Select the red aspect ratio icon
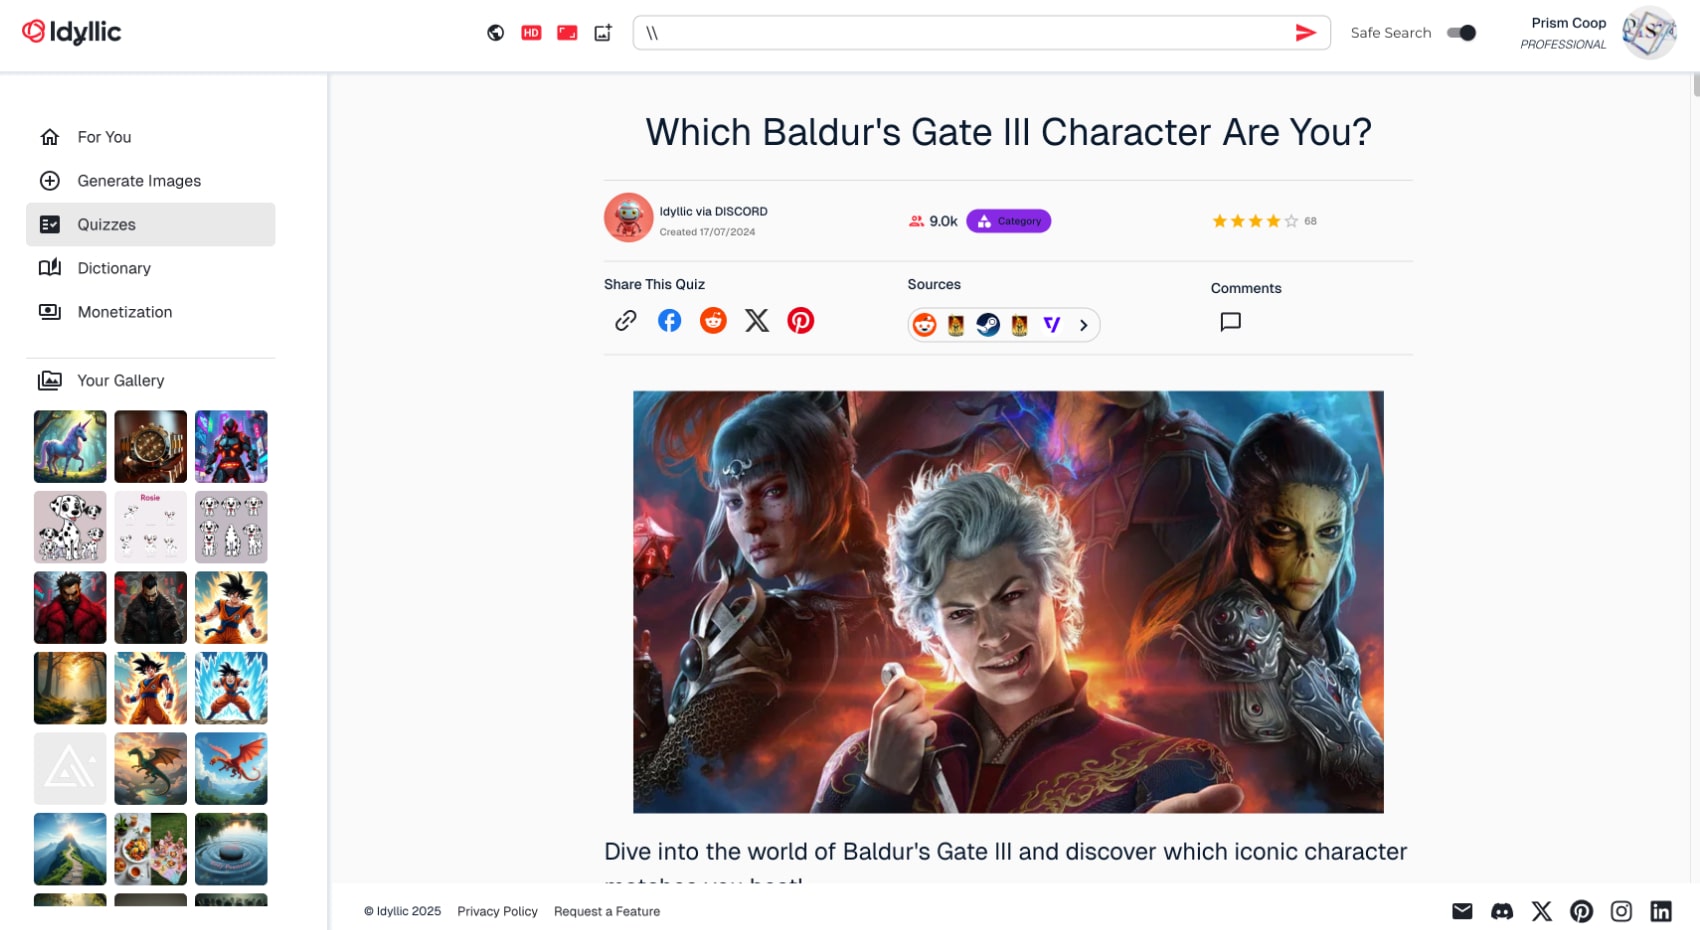Viewport: 1700px width, 930px height. click(x=567, y=33)
